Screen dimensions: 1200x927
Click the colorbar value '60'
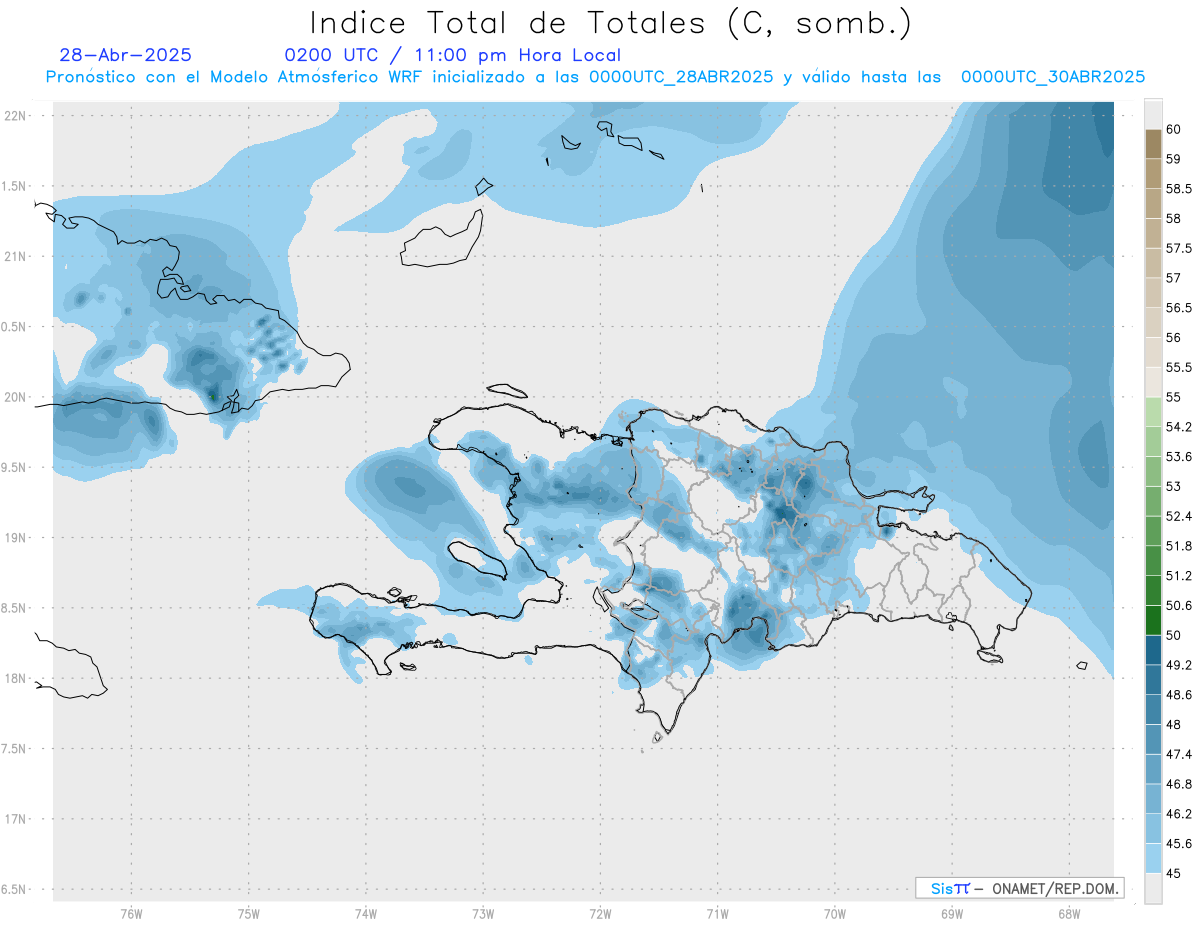(x=1174, y=130)
